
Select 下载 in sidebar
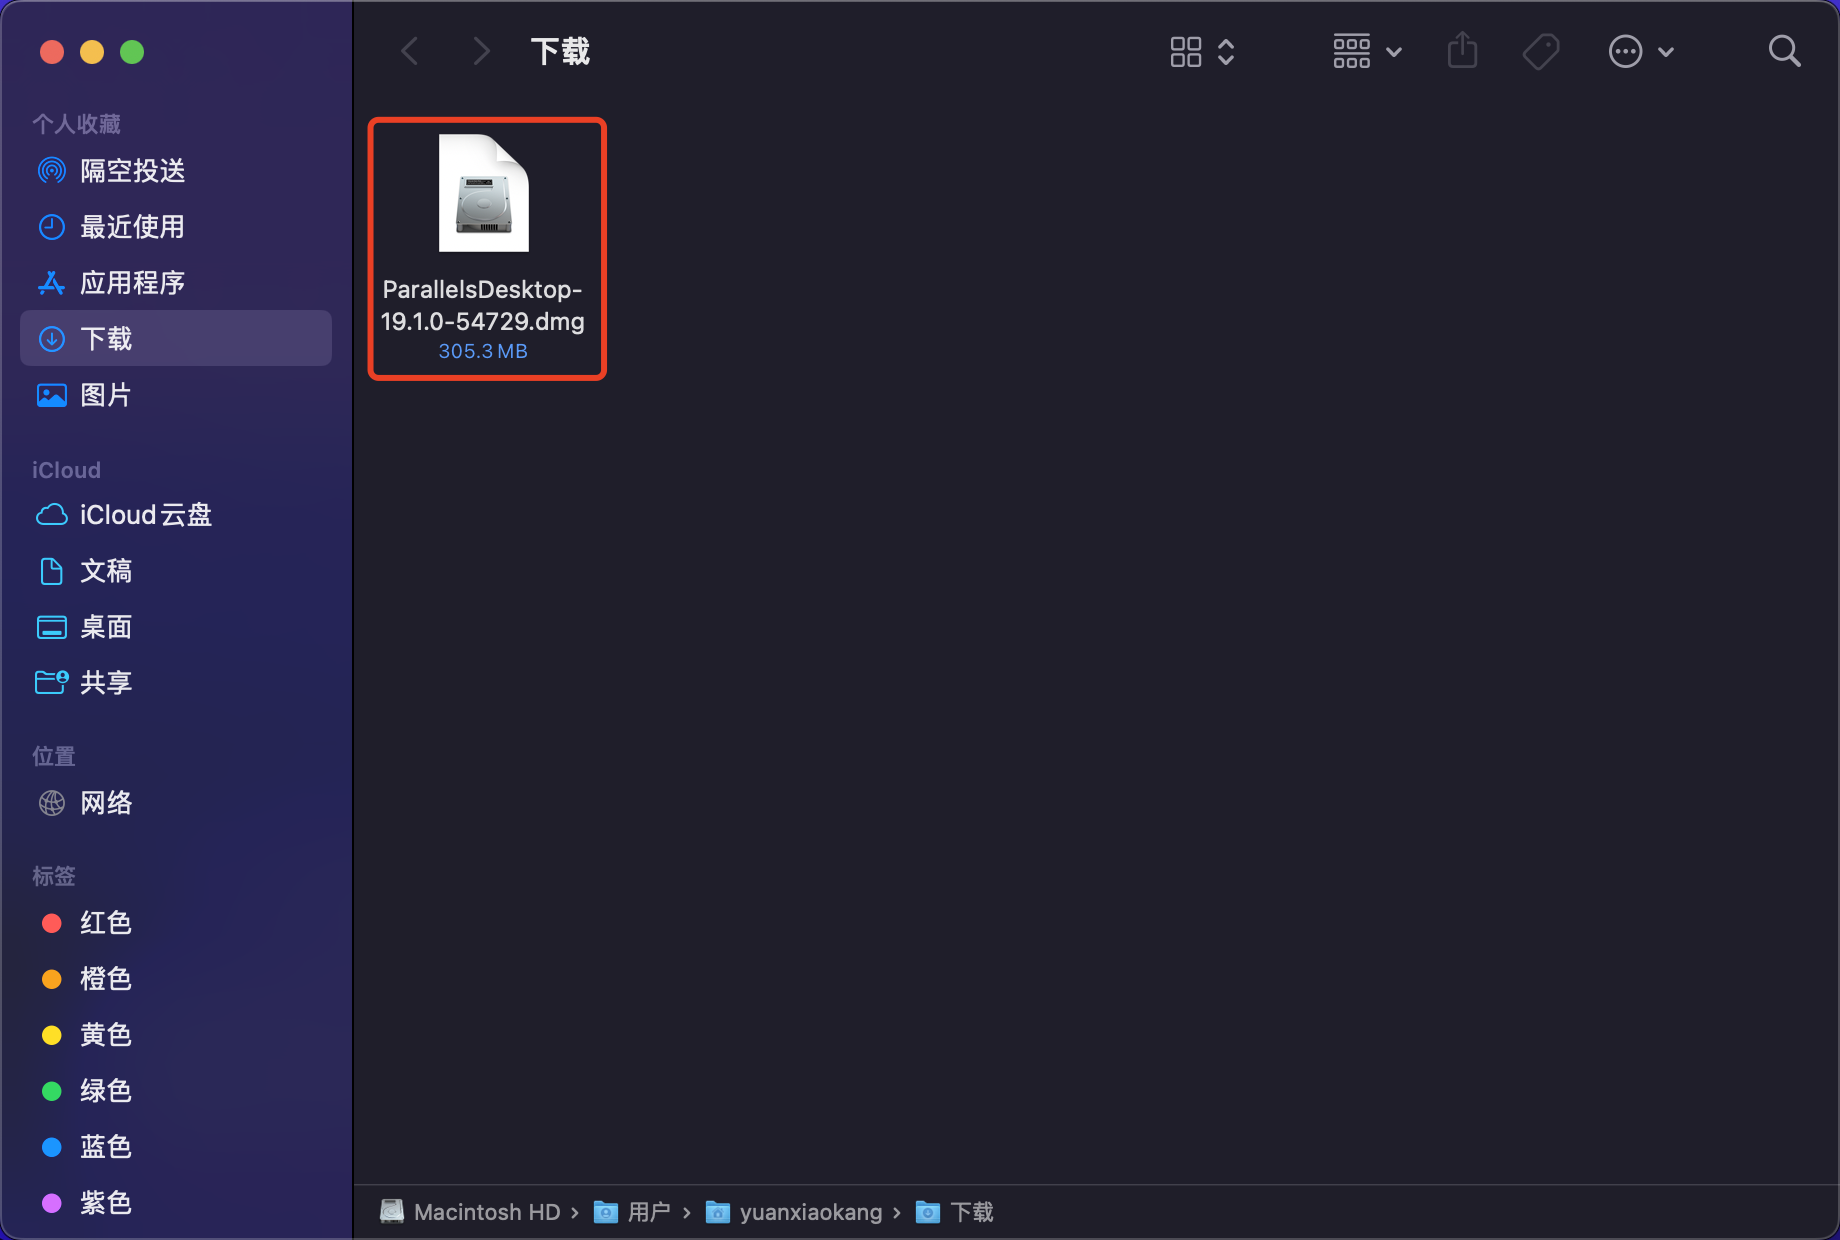click(x=176, y=338)
